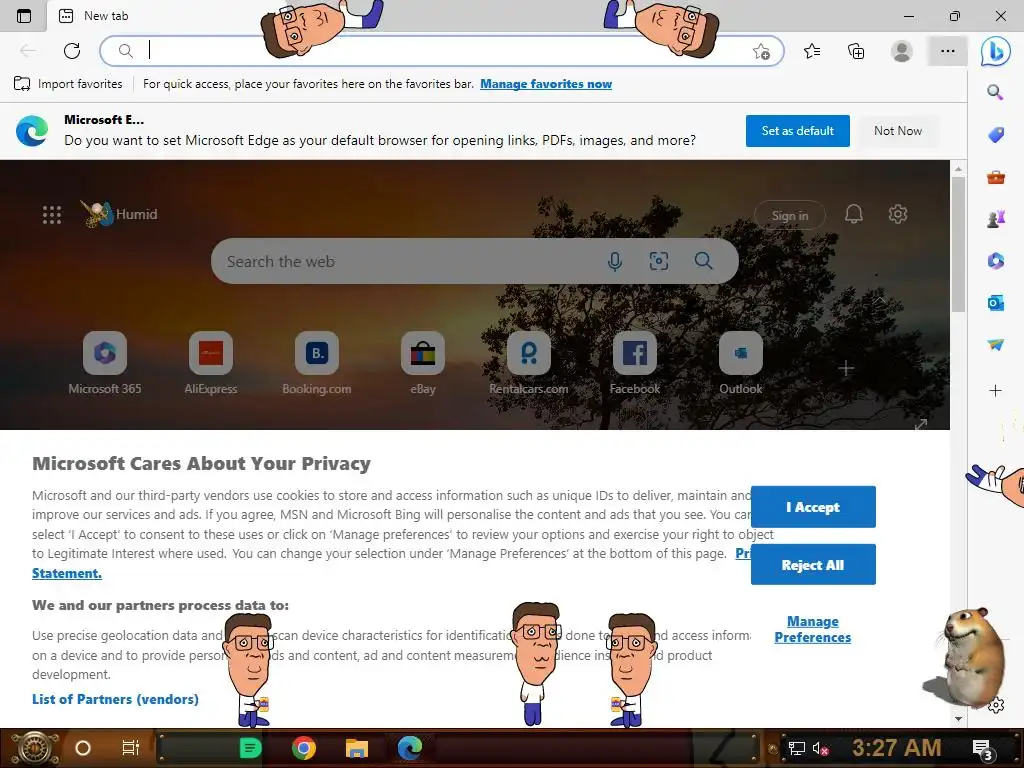Click the magnifier search icon in web search
Viewport: 1024px width, 768px height.
[x=703, y=261]
